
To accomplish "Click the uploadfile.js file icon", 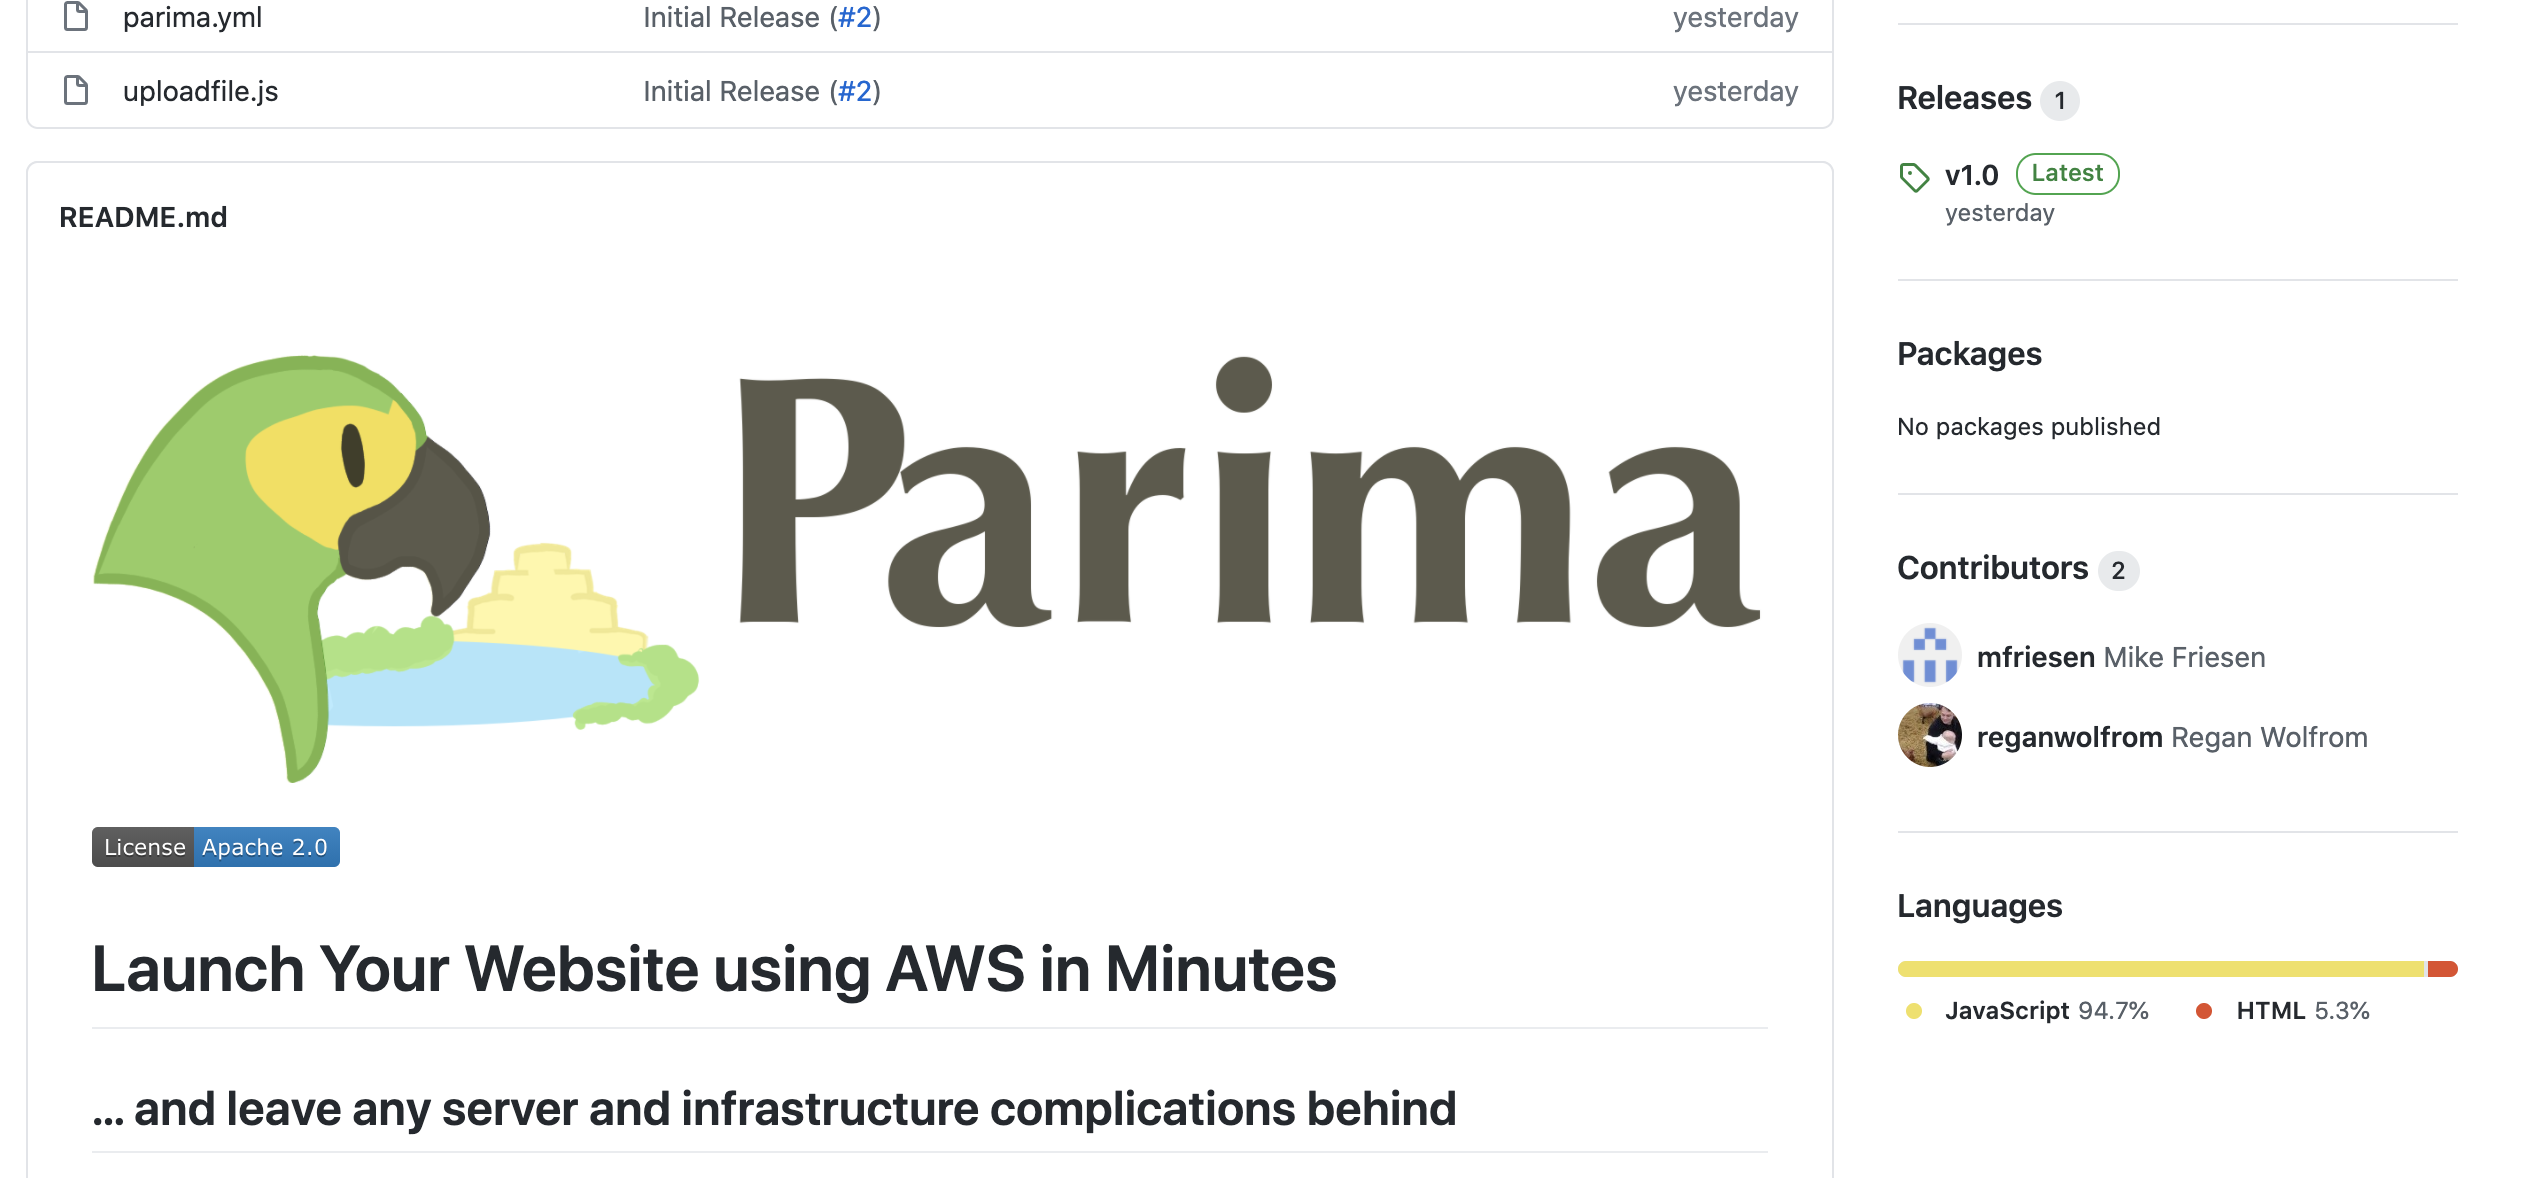I will tap(76, 90).
